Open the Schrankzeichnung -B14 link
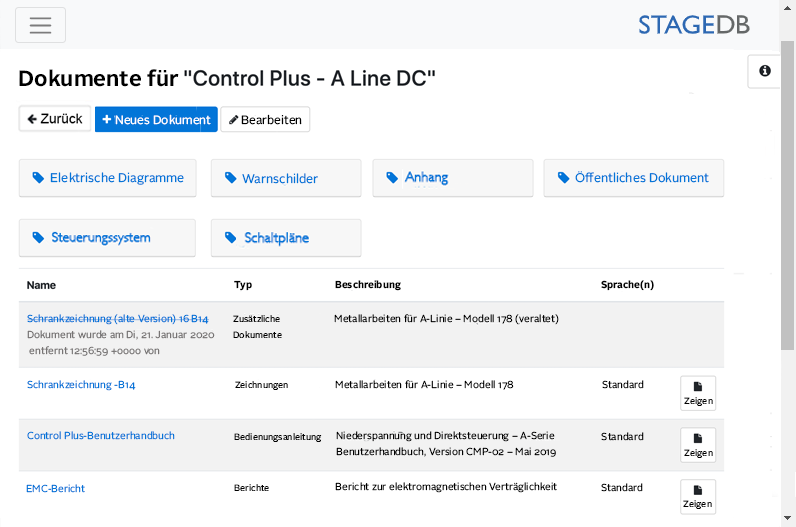796x527 pixels. (x=81, y=384)
